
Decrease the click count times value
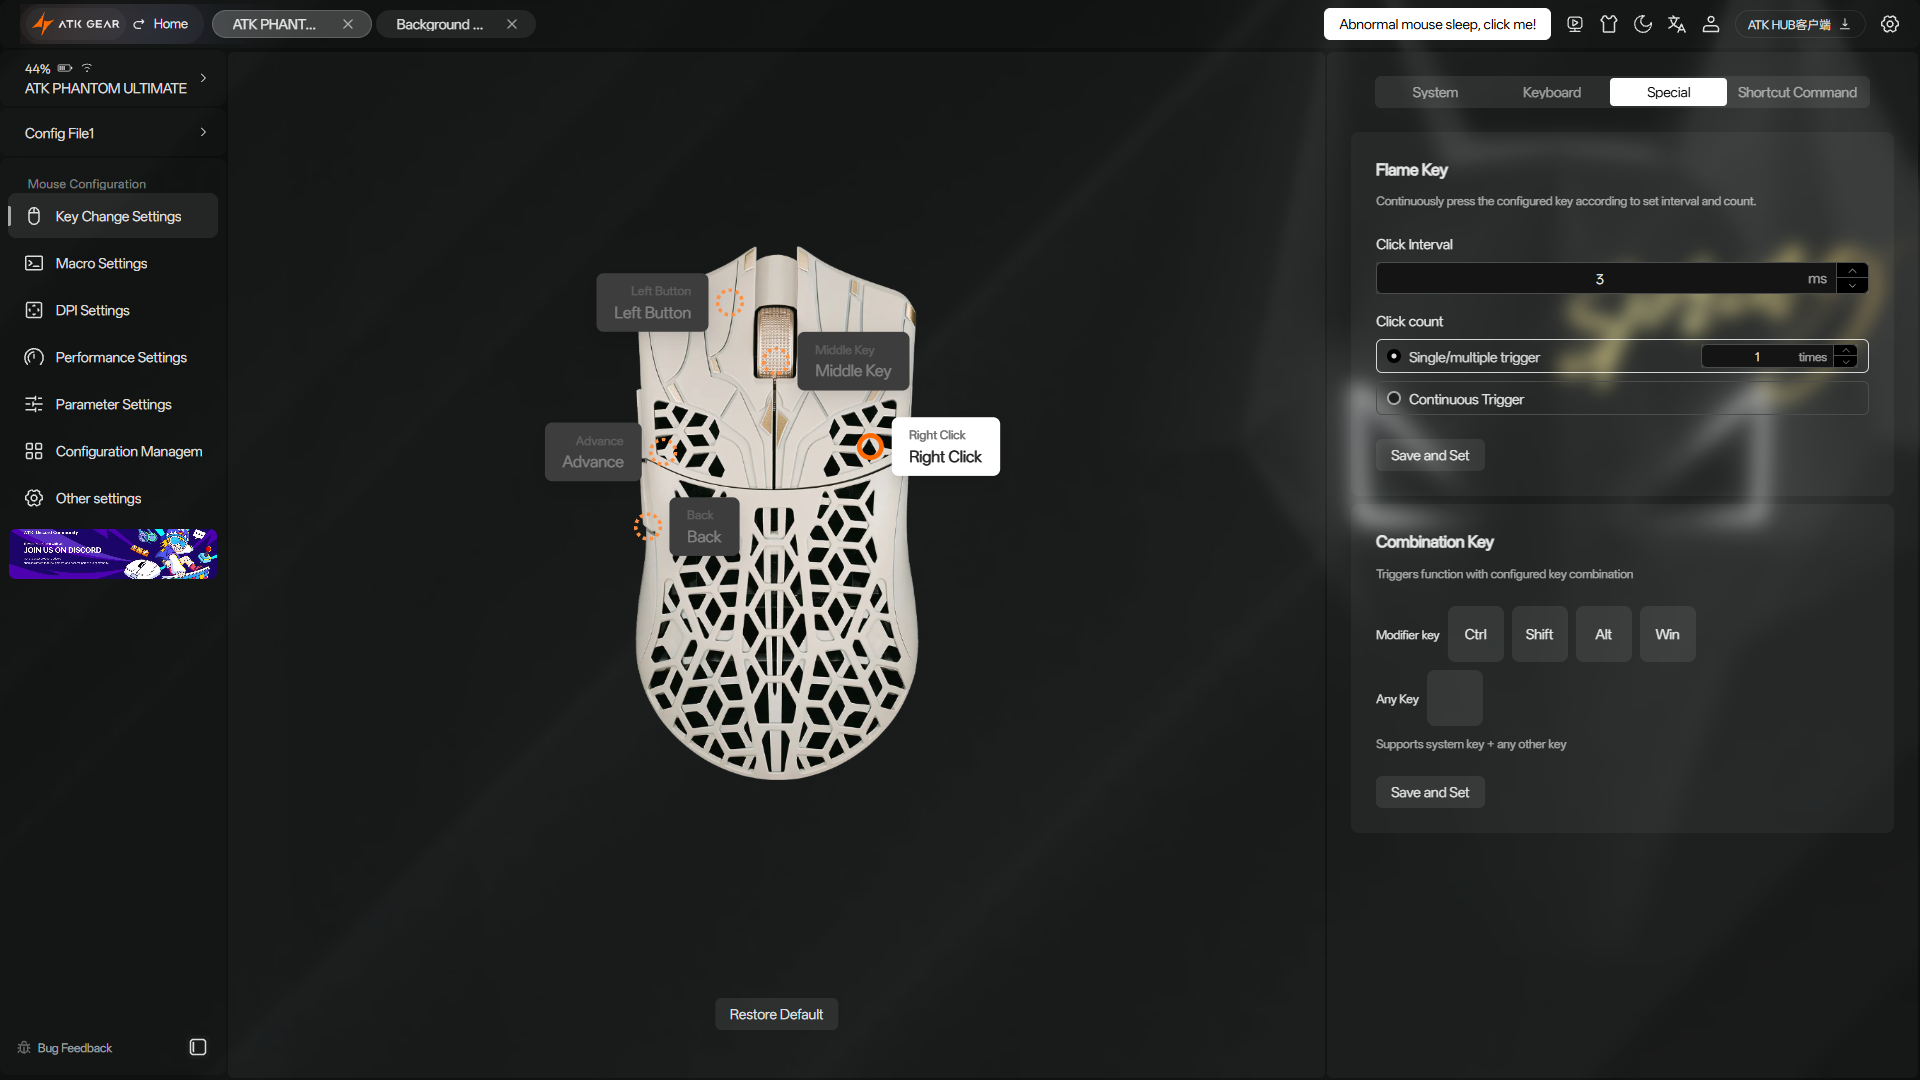pyautogui.click(x=1846, y=363)
